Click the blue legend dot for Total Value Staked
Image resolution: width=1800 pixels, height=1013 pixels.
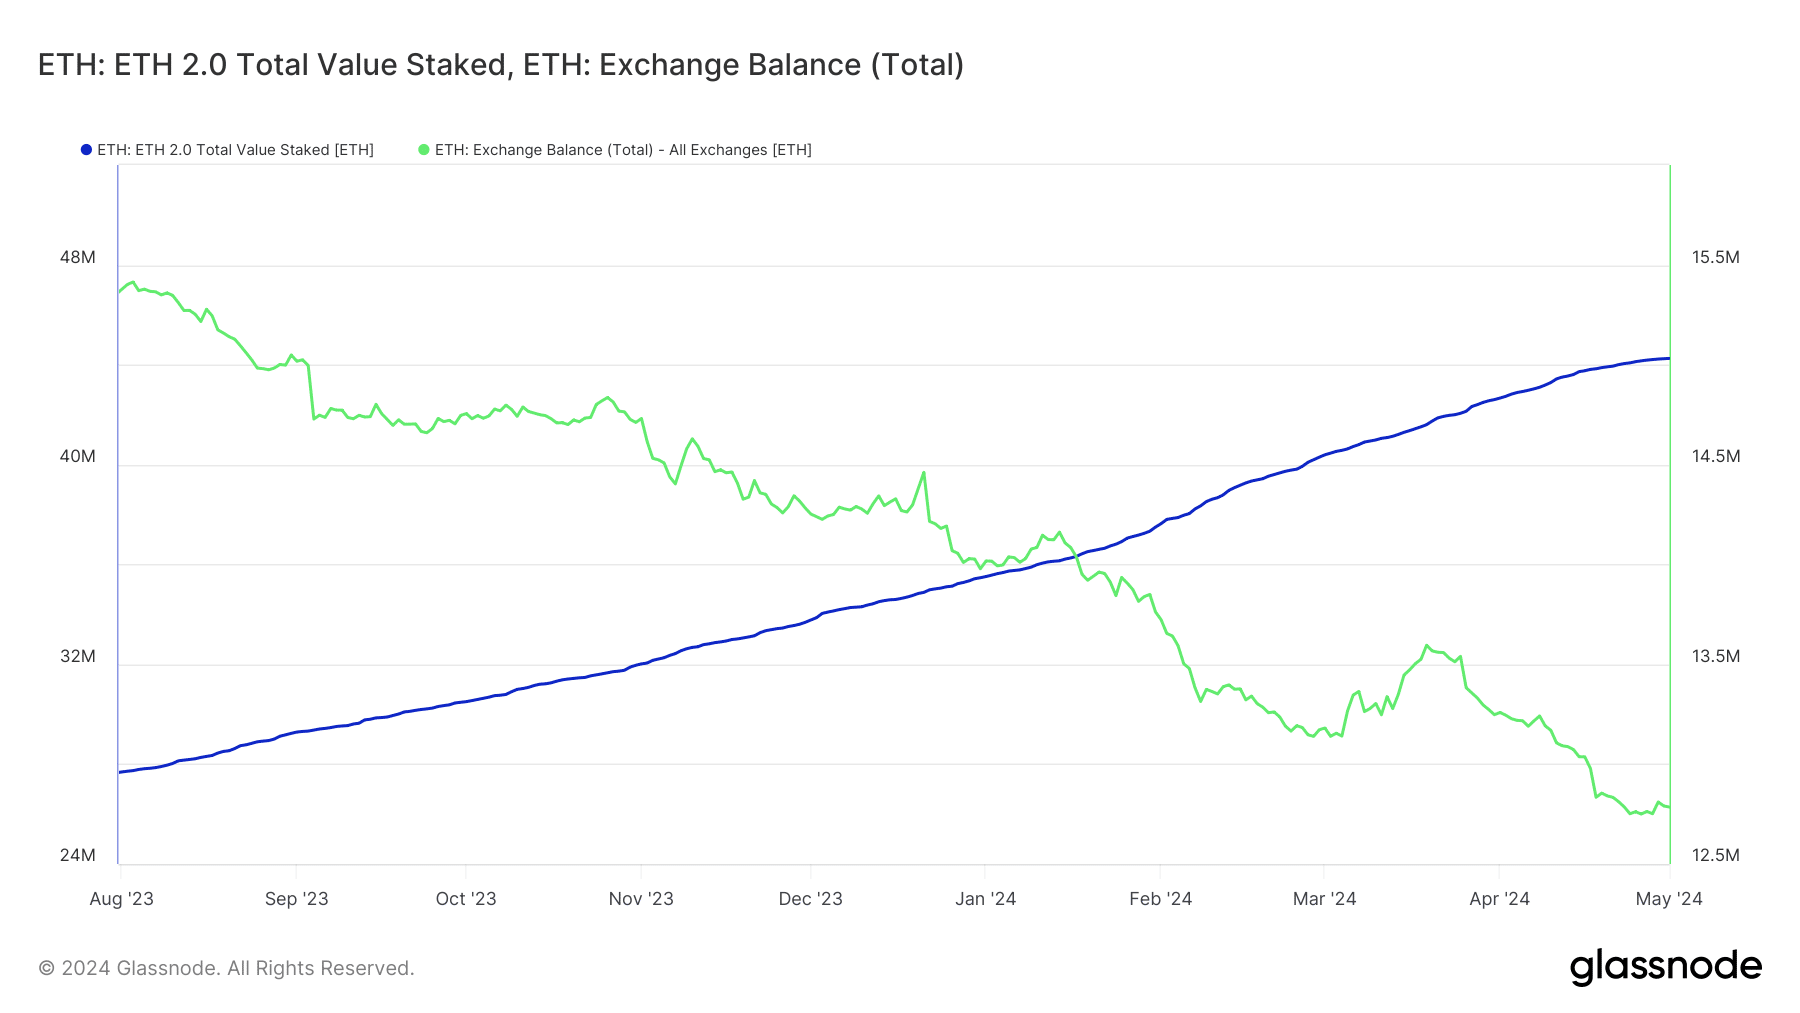click(86, 150)
